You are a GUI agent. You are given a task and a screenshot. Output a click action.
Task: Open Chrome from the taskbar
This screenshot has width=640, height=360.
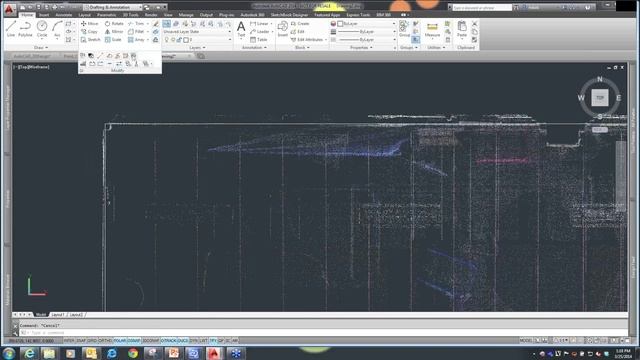click(133, 353)
